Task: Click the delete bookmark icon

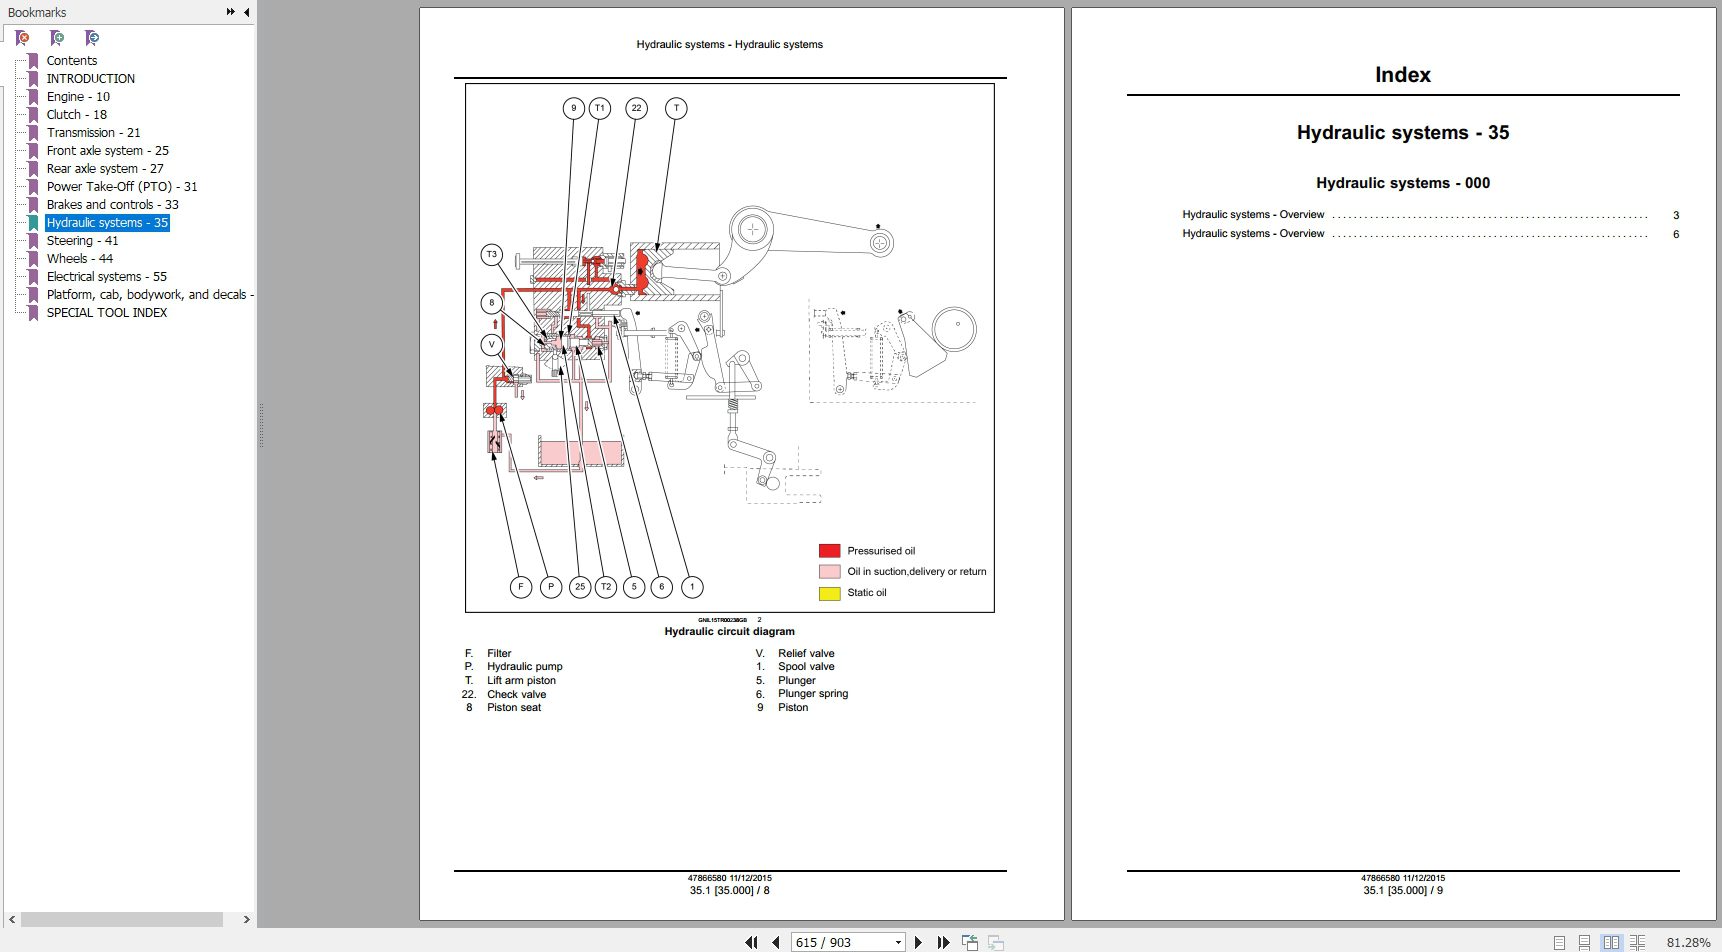Action: click(x=22, y=38)
